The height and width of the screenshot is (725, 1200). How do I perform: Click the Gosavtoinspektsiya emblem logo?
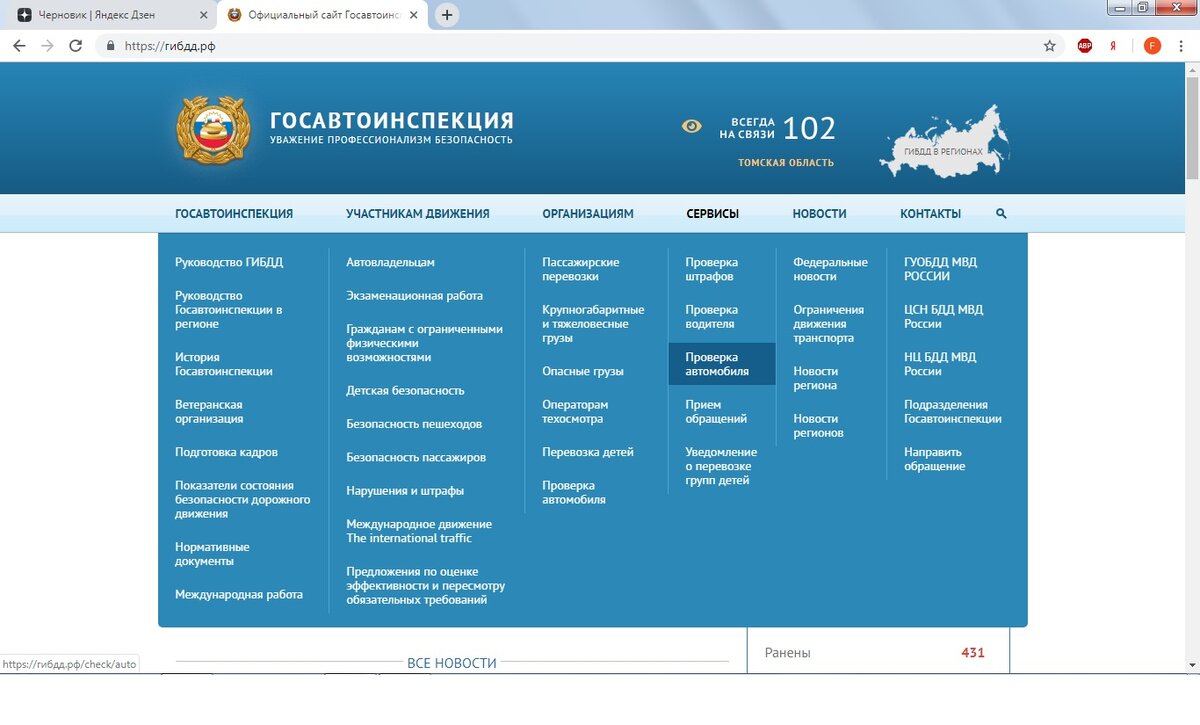click(213, 130)
